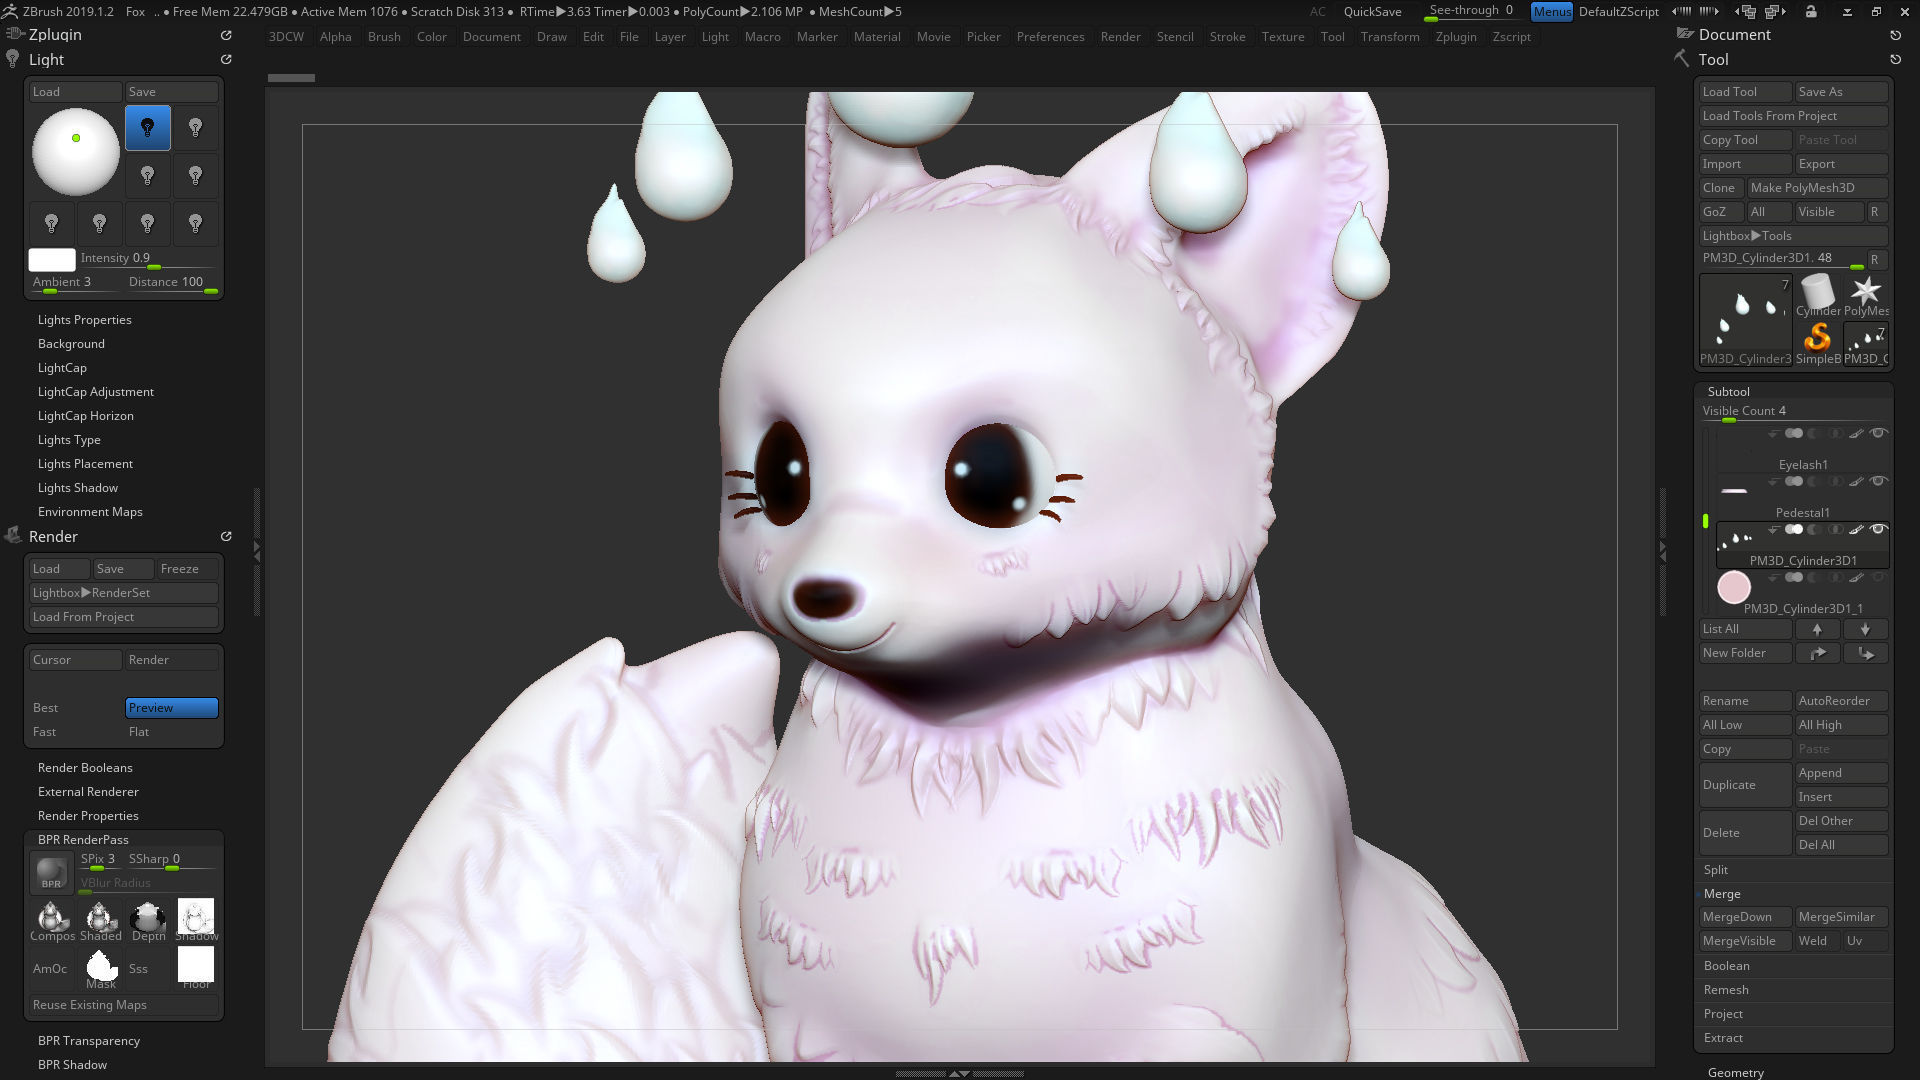Move selected subtool up with arrow
The height and width of the screenshot is (1080, 1920).
tap(1817, 629)
